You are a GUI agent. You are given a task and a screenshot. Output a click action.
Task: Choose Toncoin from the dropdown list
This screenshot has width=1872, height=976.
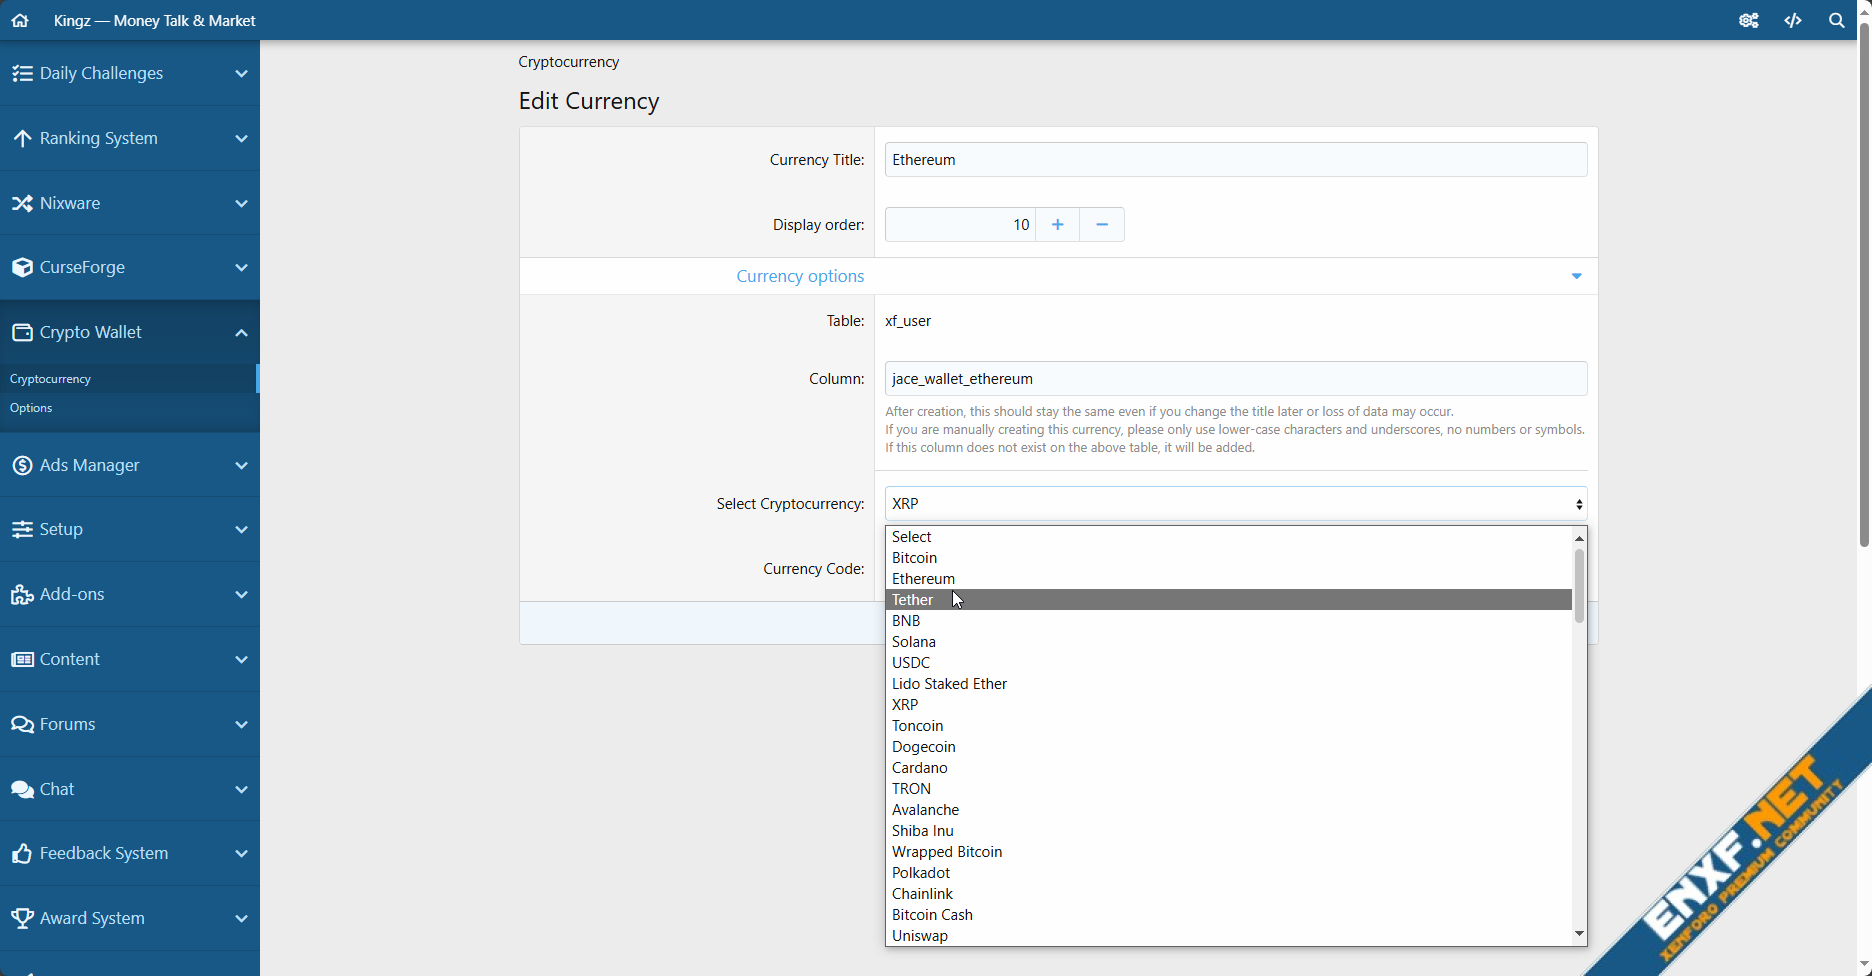pos(1228,726)
